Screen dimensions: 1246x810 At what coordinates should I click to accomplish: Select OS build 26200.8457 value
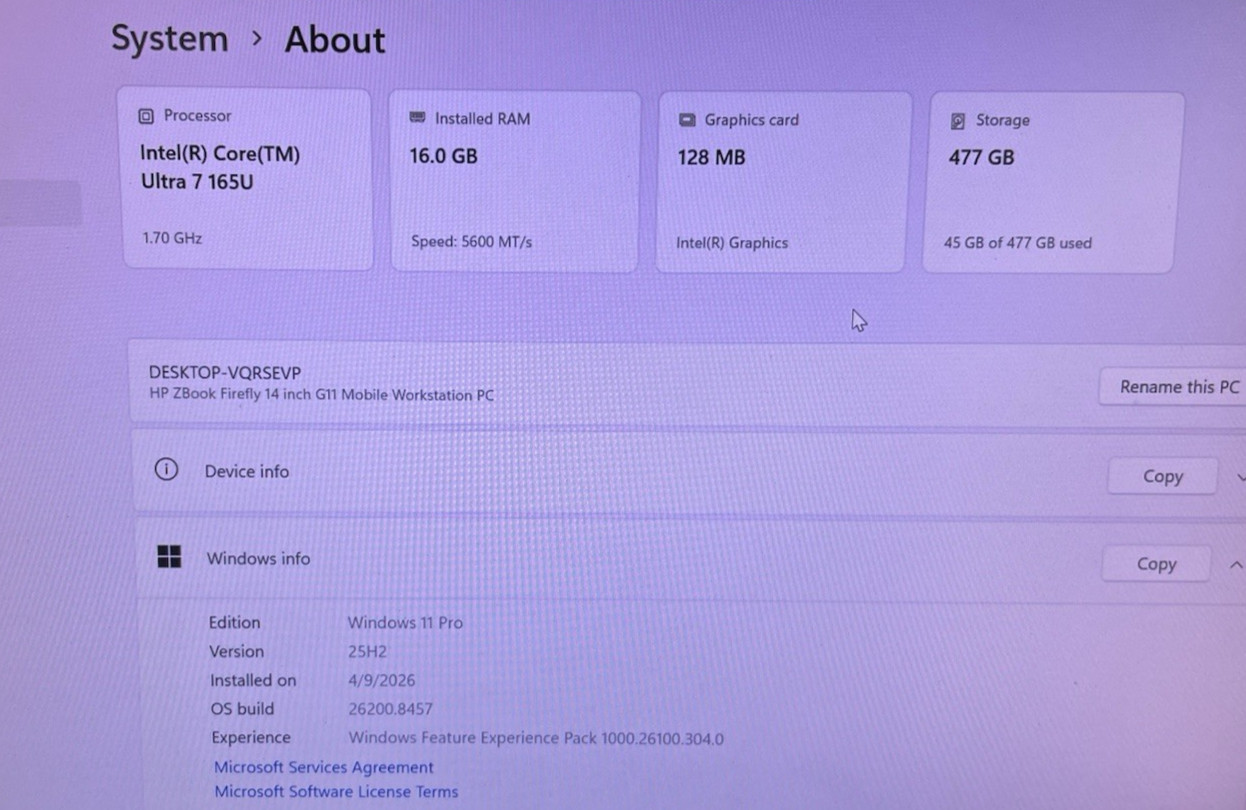click(390, 709)
